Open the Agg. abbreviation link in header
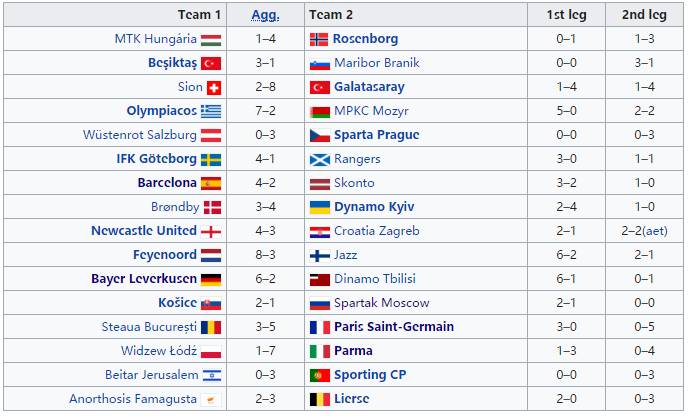This screenshot has height=416, width=688. [265, 14]
